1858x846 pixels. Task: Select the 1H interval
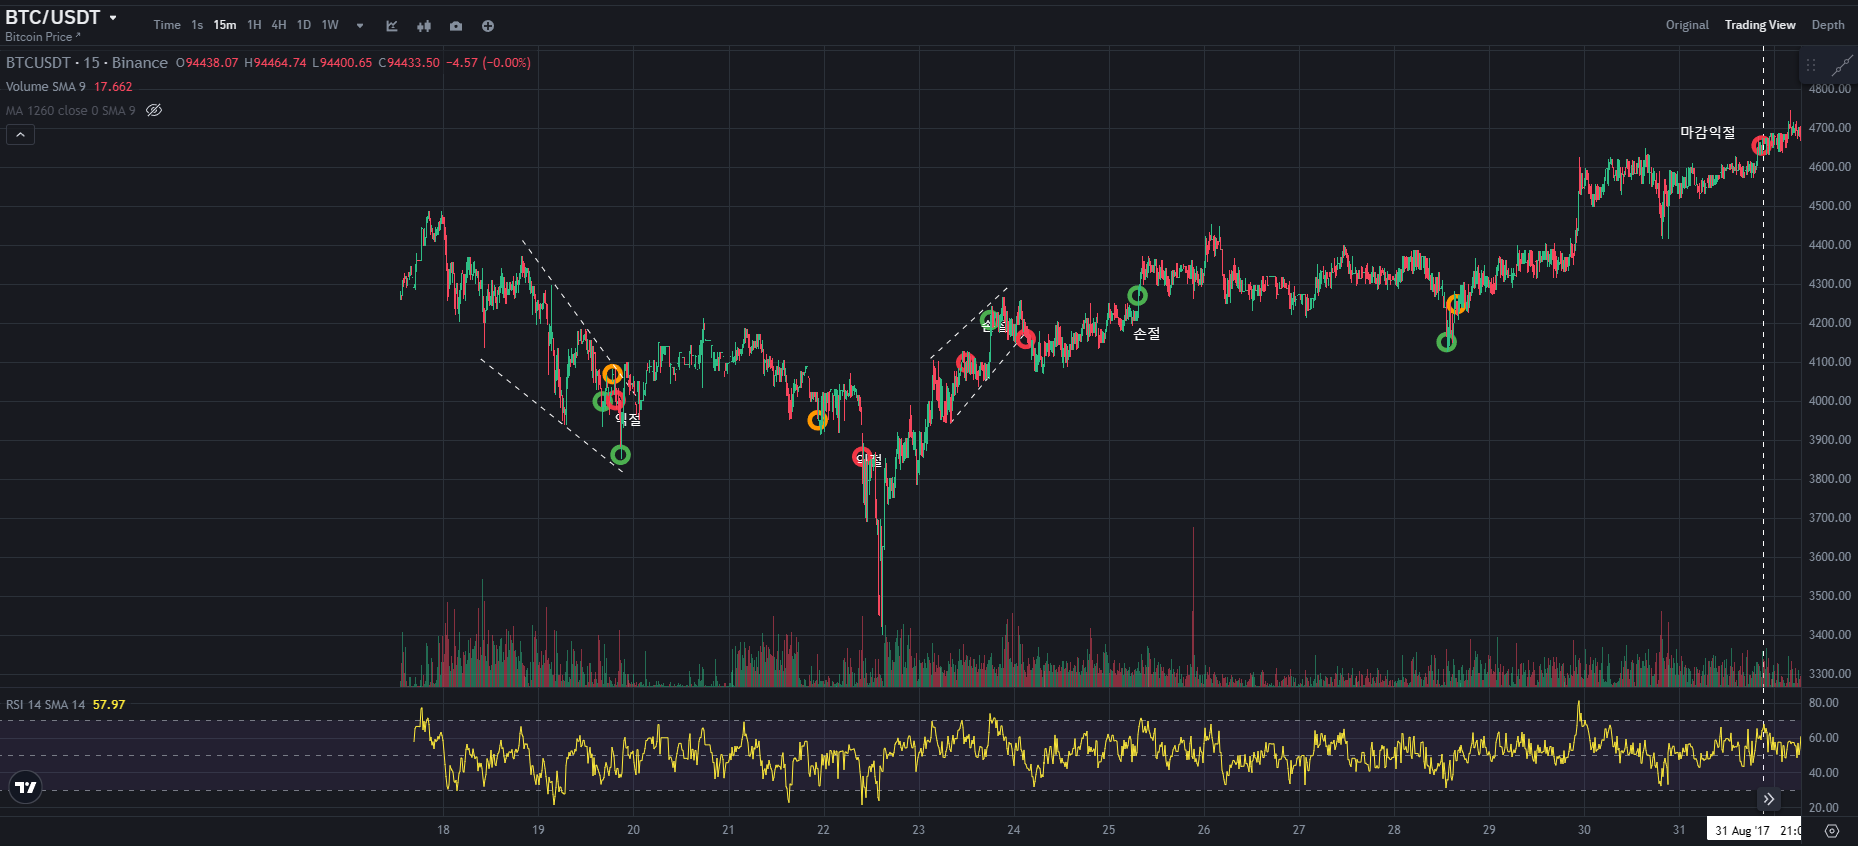254,25
